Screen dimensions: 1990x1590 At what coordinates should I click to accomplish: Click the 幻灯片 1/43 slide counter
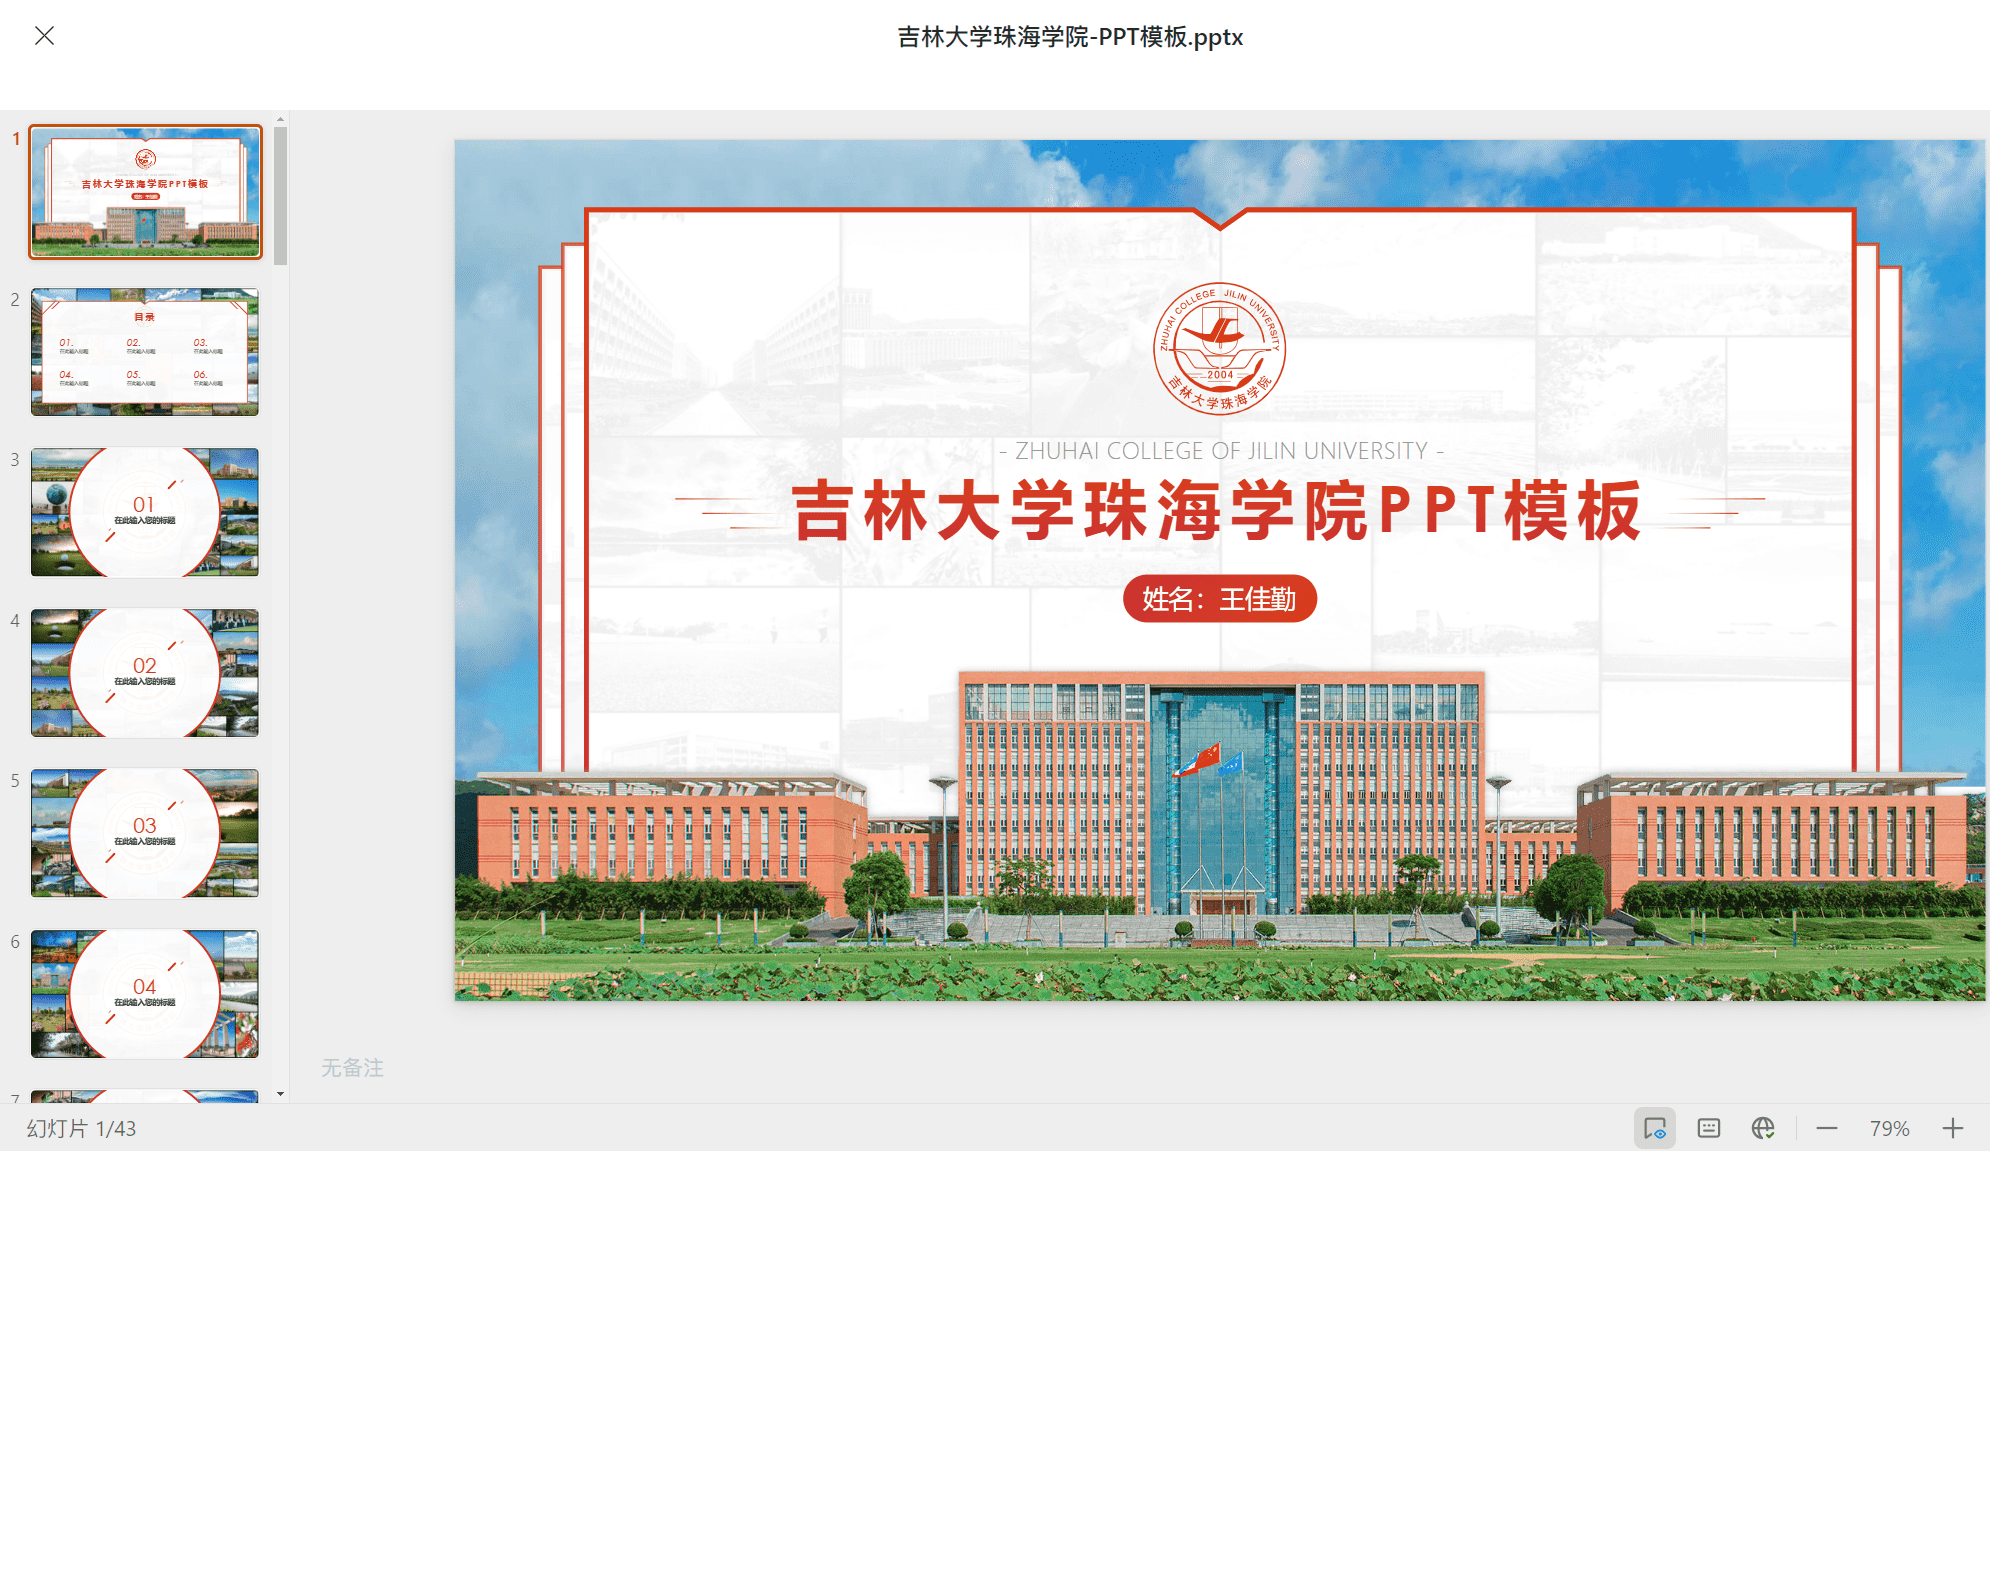(81, 1129)
